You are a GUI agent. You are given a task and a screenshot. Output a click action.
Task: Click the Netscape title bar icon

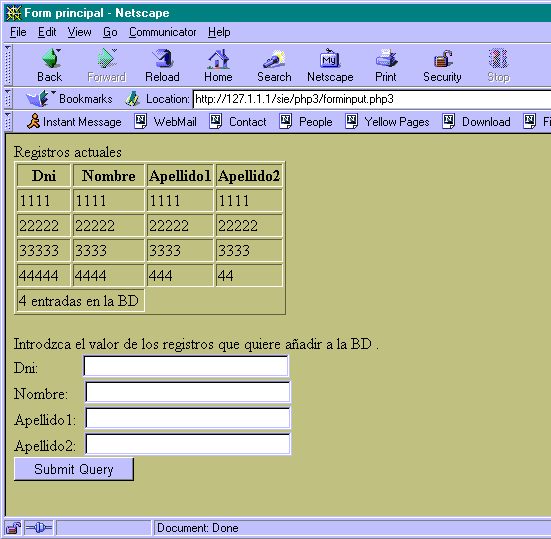click(14, 13)
